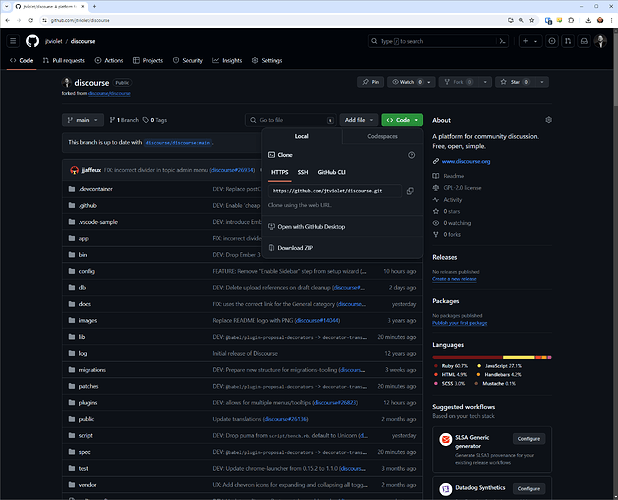618x500 pixels.
Task: Open the About settings gear icon
Action: (548, 120)
